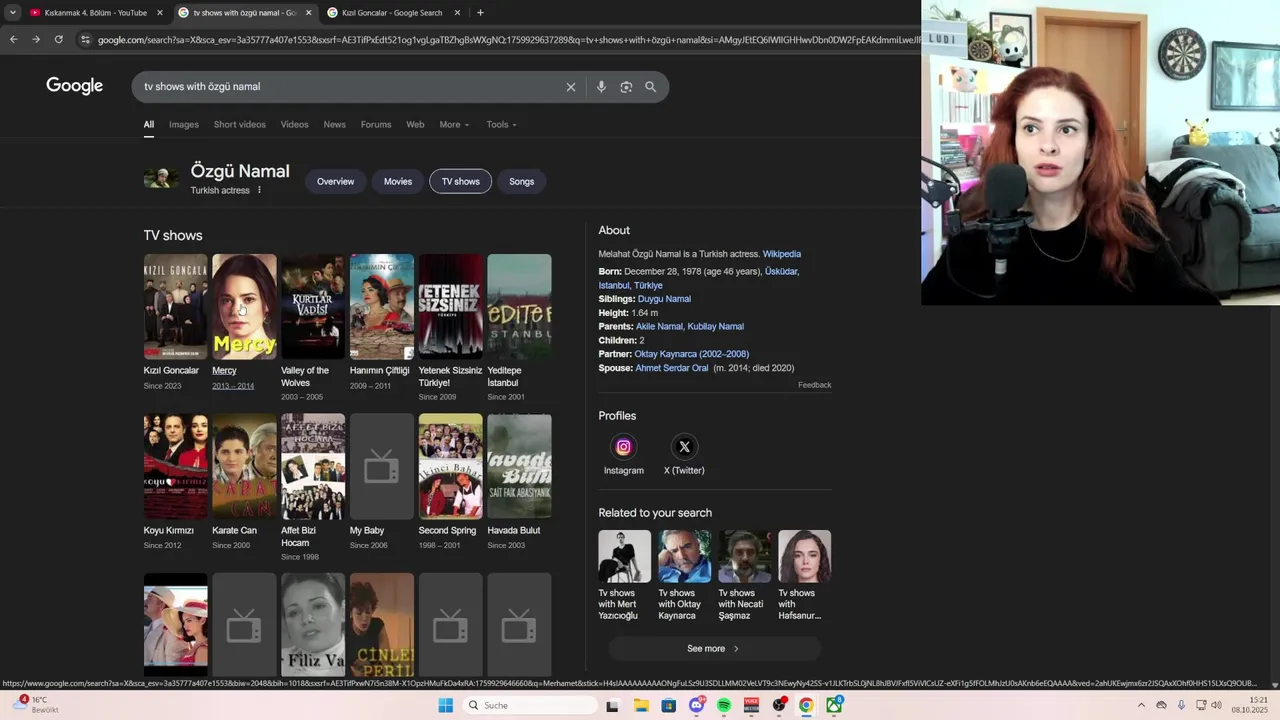1280x720 pixels.
Task: Open the Mercy show poster
Action: pyautogui.click(x=244, y=306)
